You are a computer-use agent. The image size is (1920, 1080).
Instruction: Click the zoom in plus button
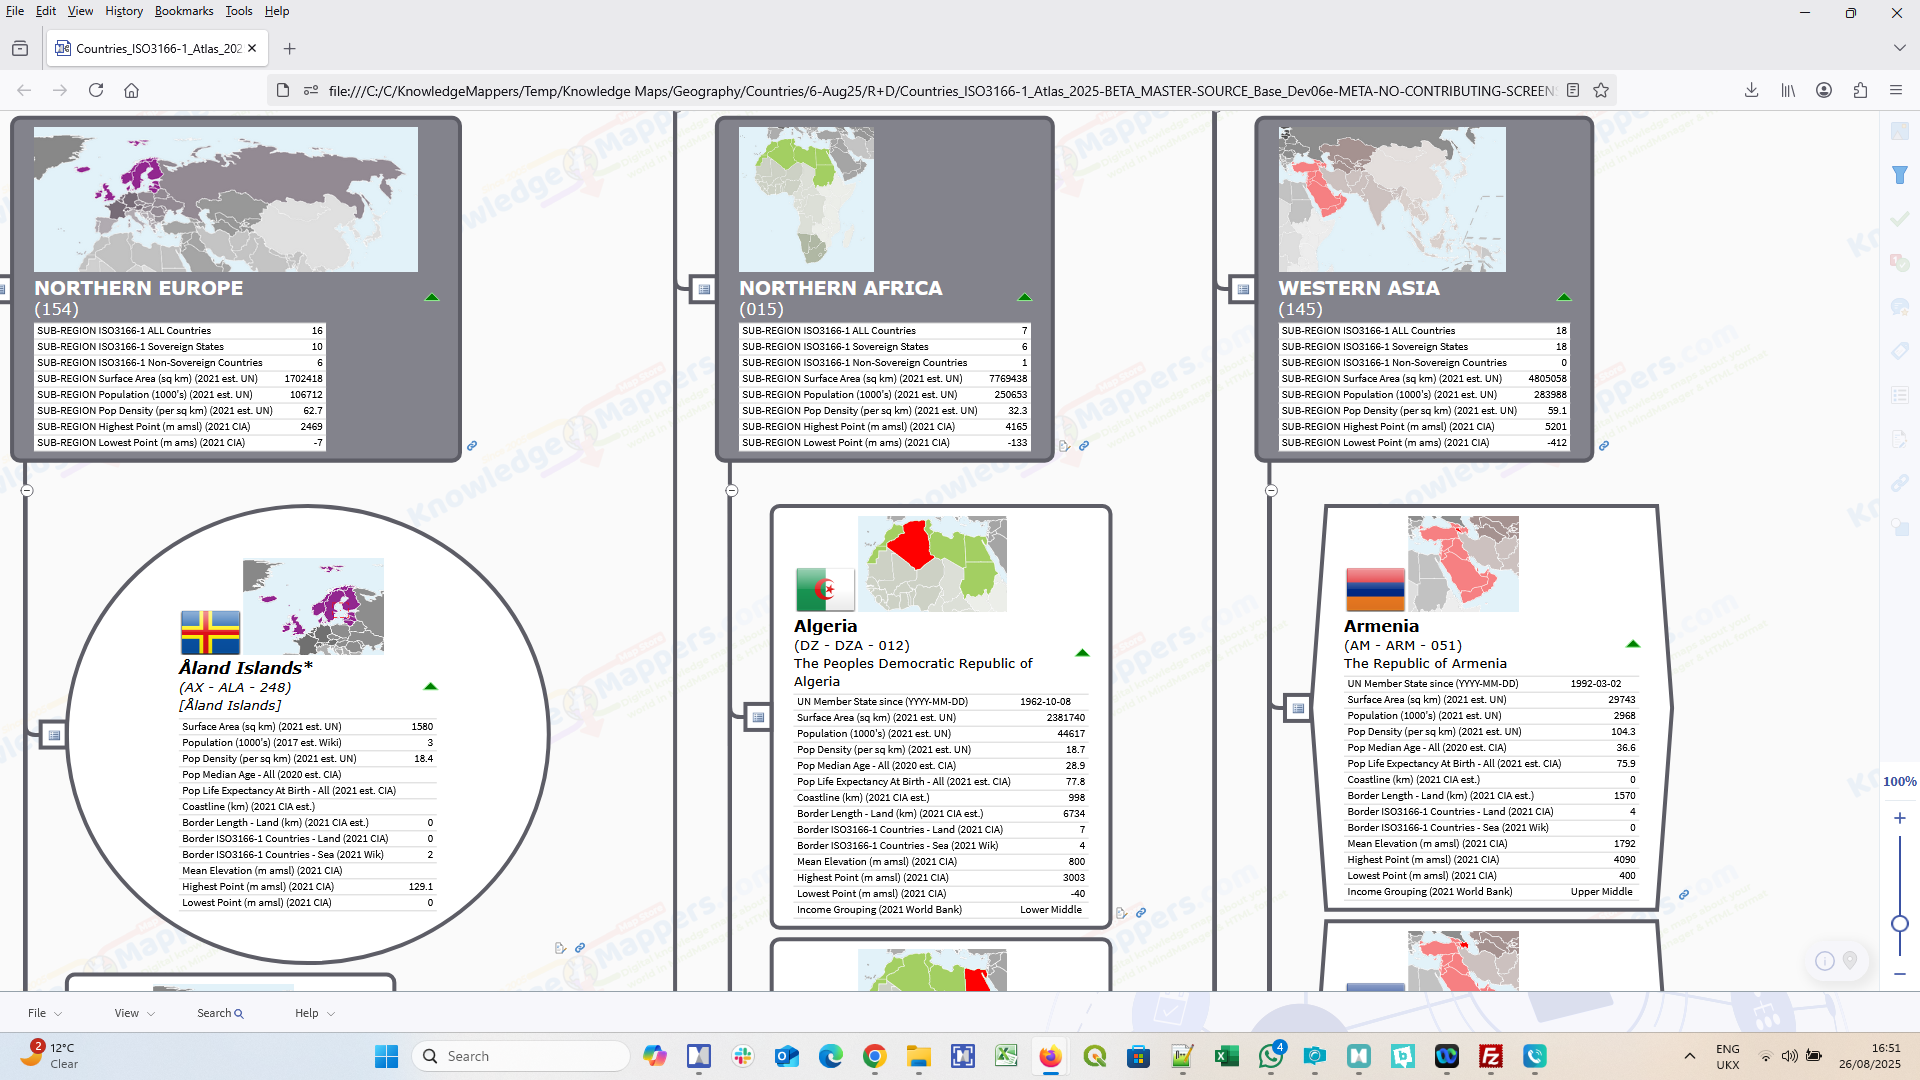point(1900,818)
